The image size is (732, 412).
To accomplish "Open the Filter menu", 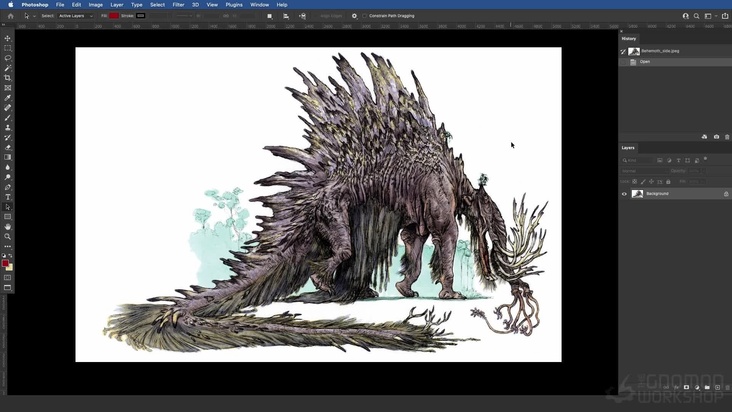I will [x=178, y=5].
